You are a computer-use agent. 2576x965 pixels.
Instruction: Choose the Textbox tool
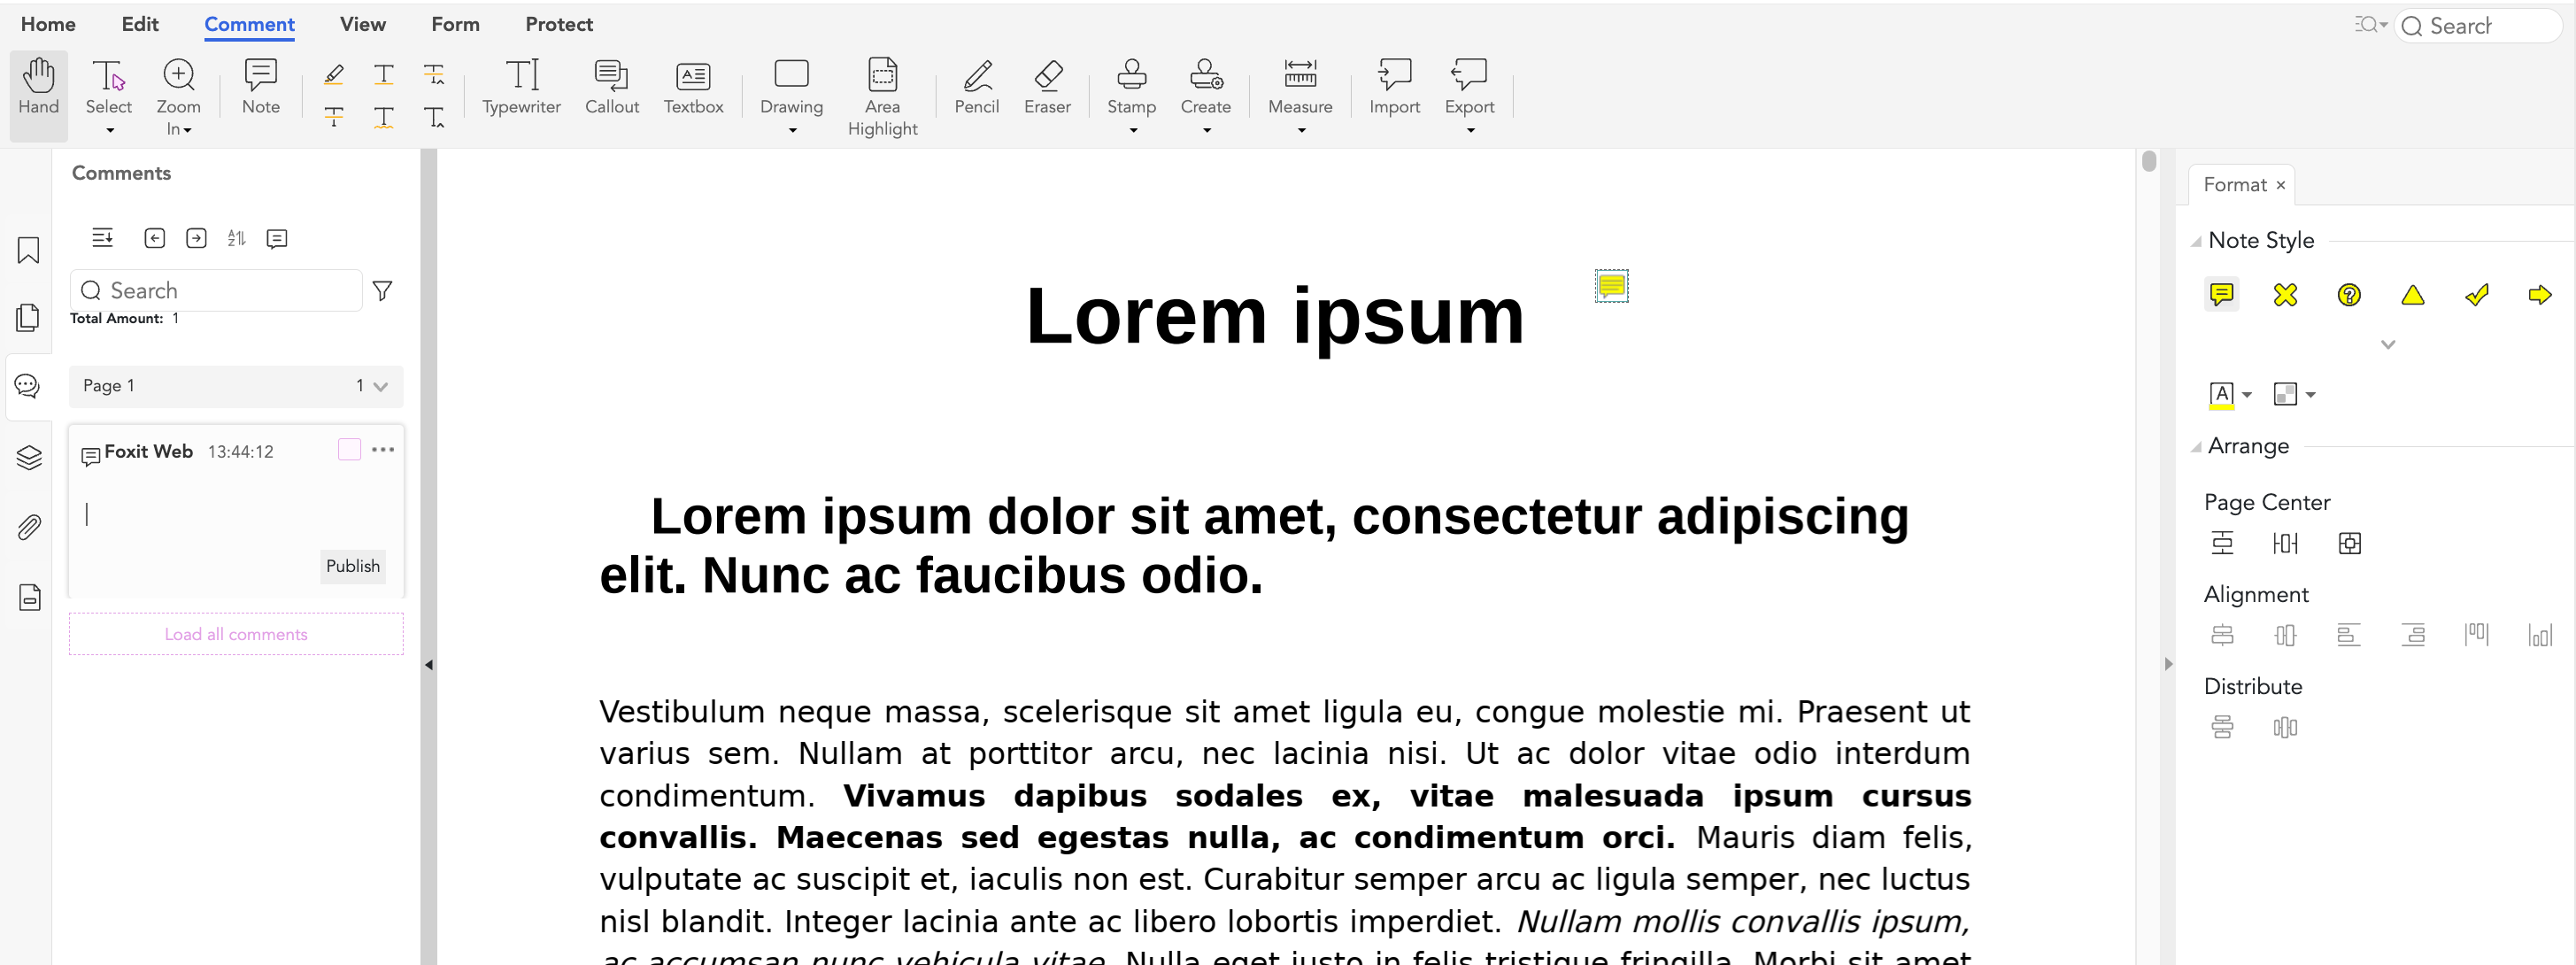coord(693,87)
